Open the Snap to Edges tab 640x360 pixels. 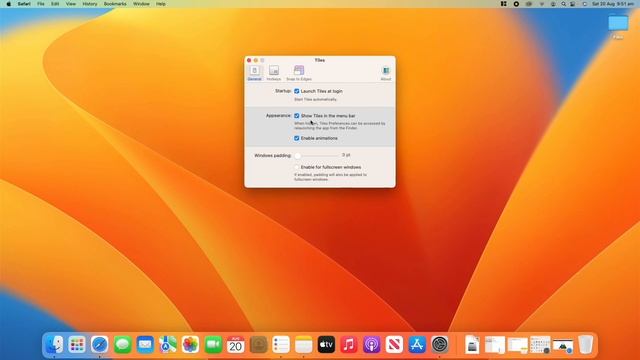coord(299,73)
